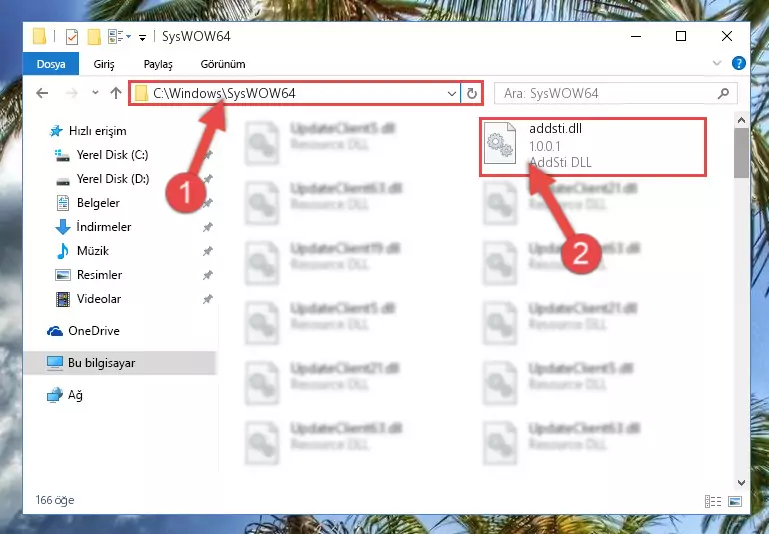The image size is (769, 534).
Task: Expand the ribbon with the chevron
Action: [x=717, y=63]
